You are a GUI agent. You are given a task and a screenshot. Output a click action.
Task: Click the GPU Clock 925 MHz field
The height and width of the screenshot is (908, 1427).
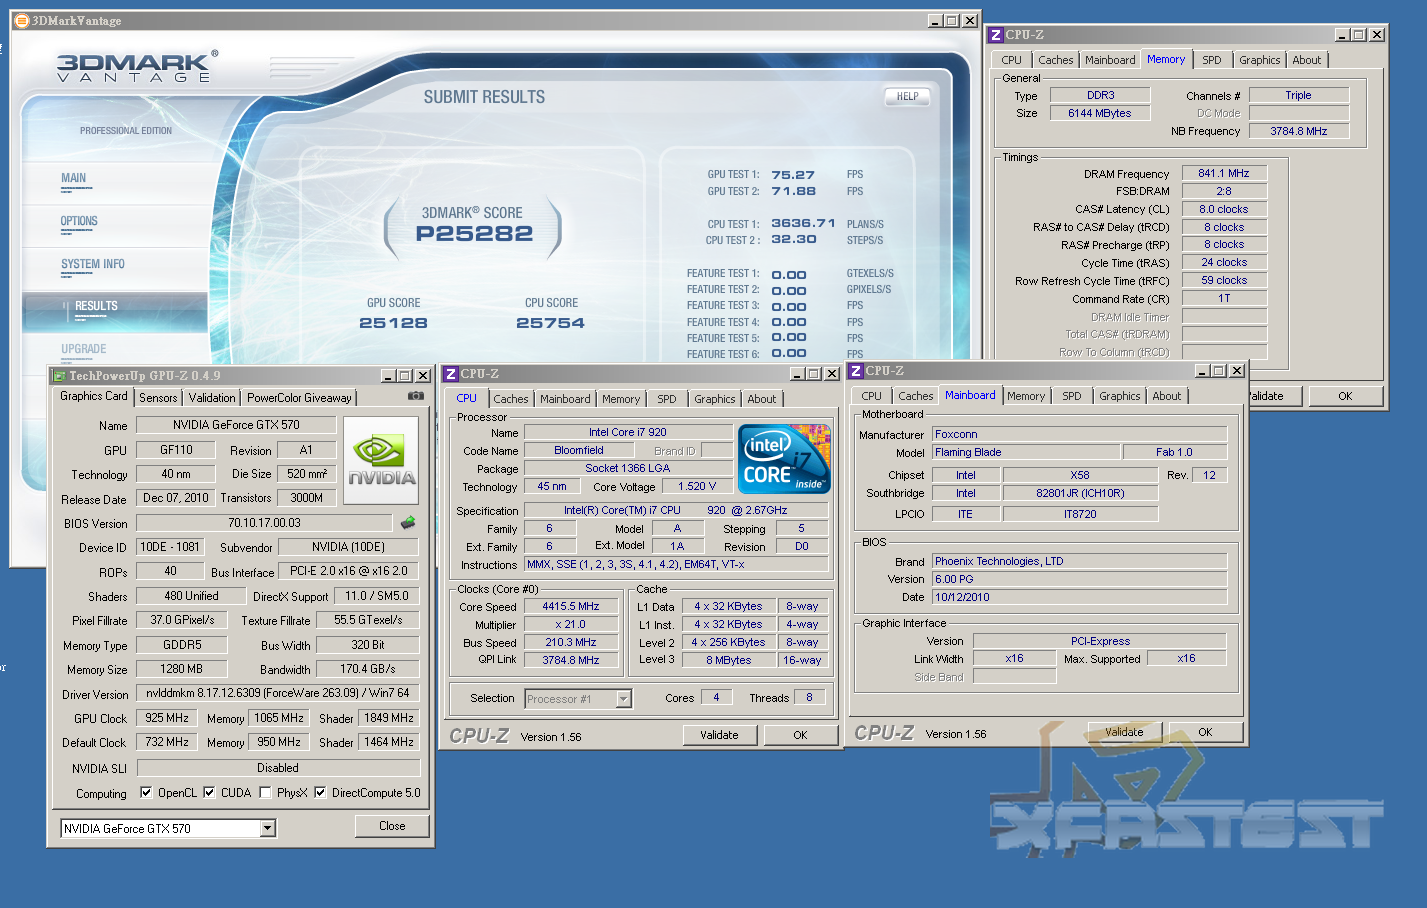[167, 718]
